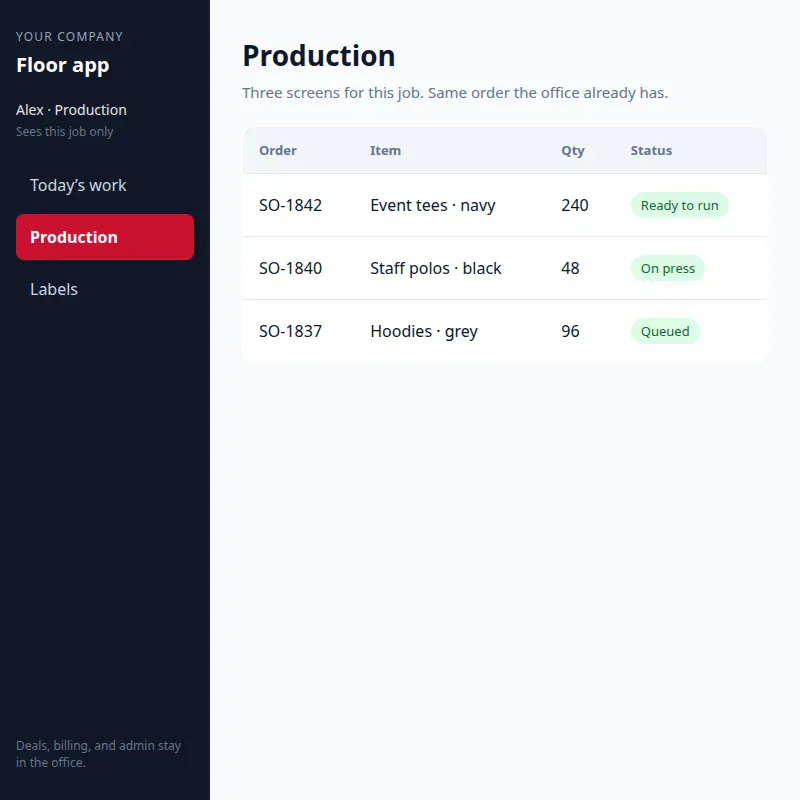Click the Alex · Production user label

[71, 110]
